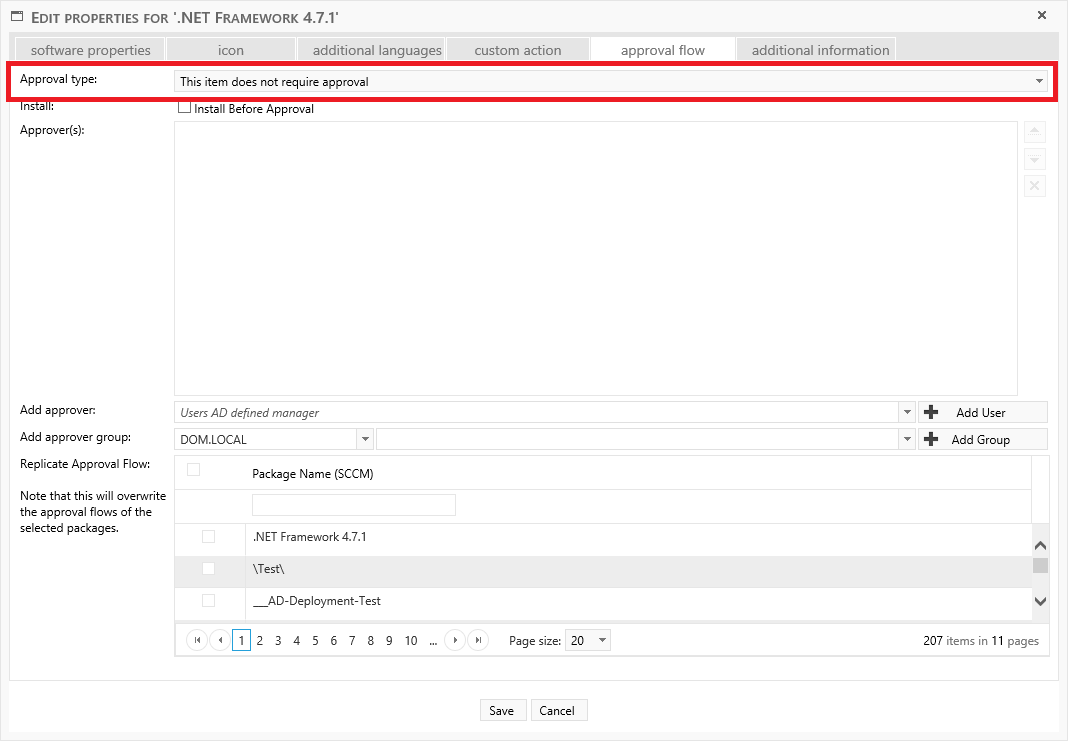
Task: Click the Add User button
Action: (x=982, y=412)
